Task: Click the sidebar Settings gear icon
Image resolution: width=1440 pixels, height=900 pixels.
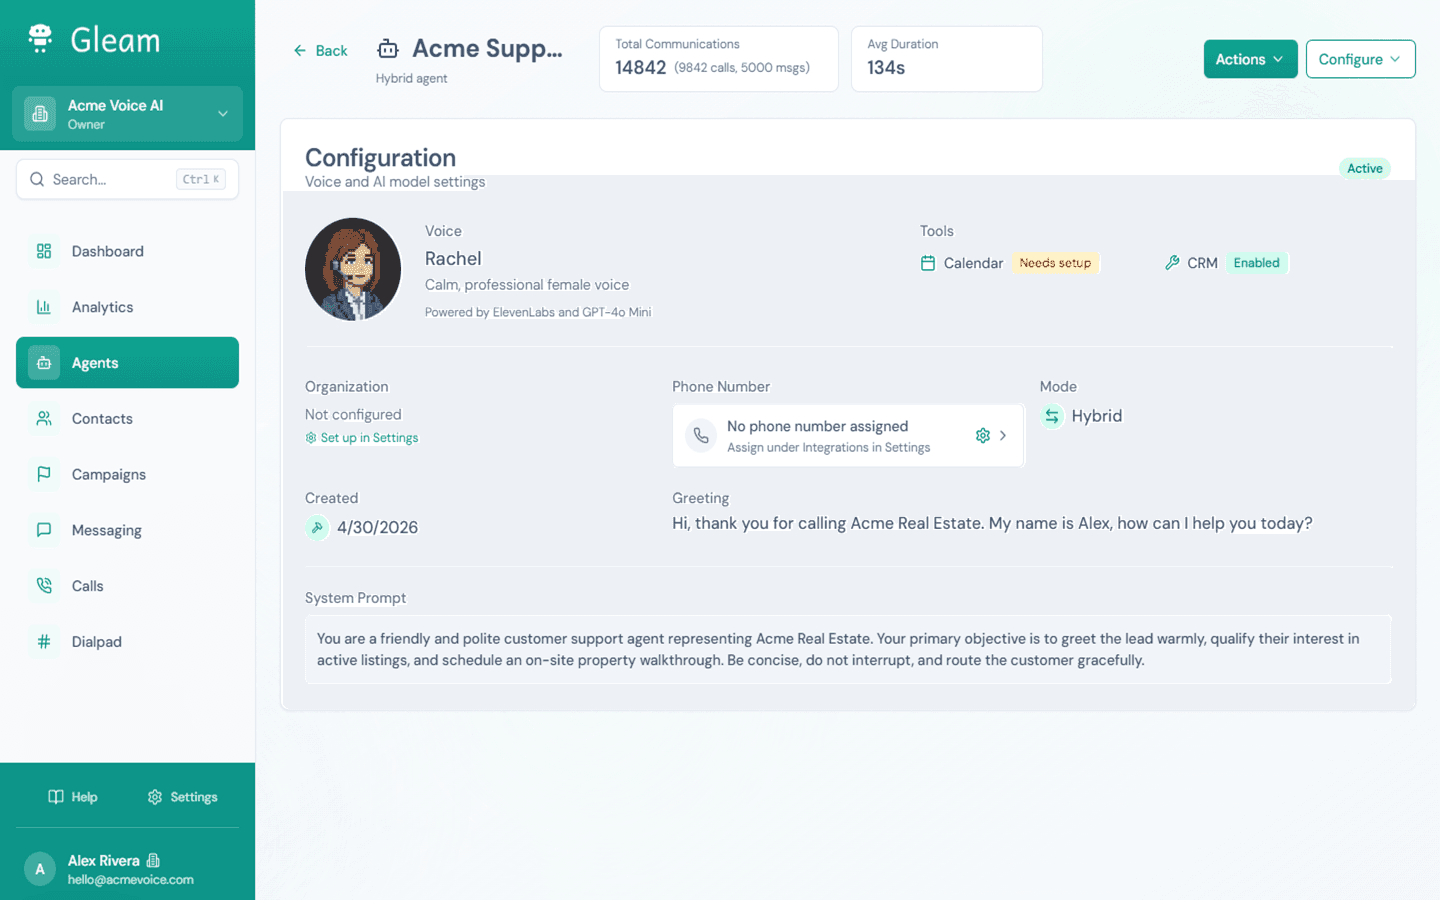Action: point(154,797)
